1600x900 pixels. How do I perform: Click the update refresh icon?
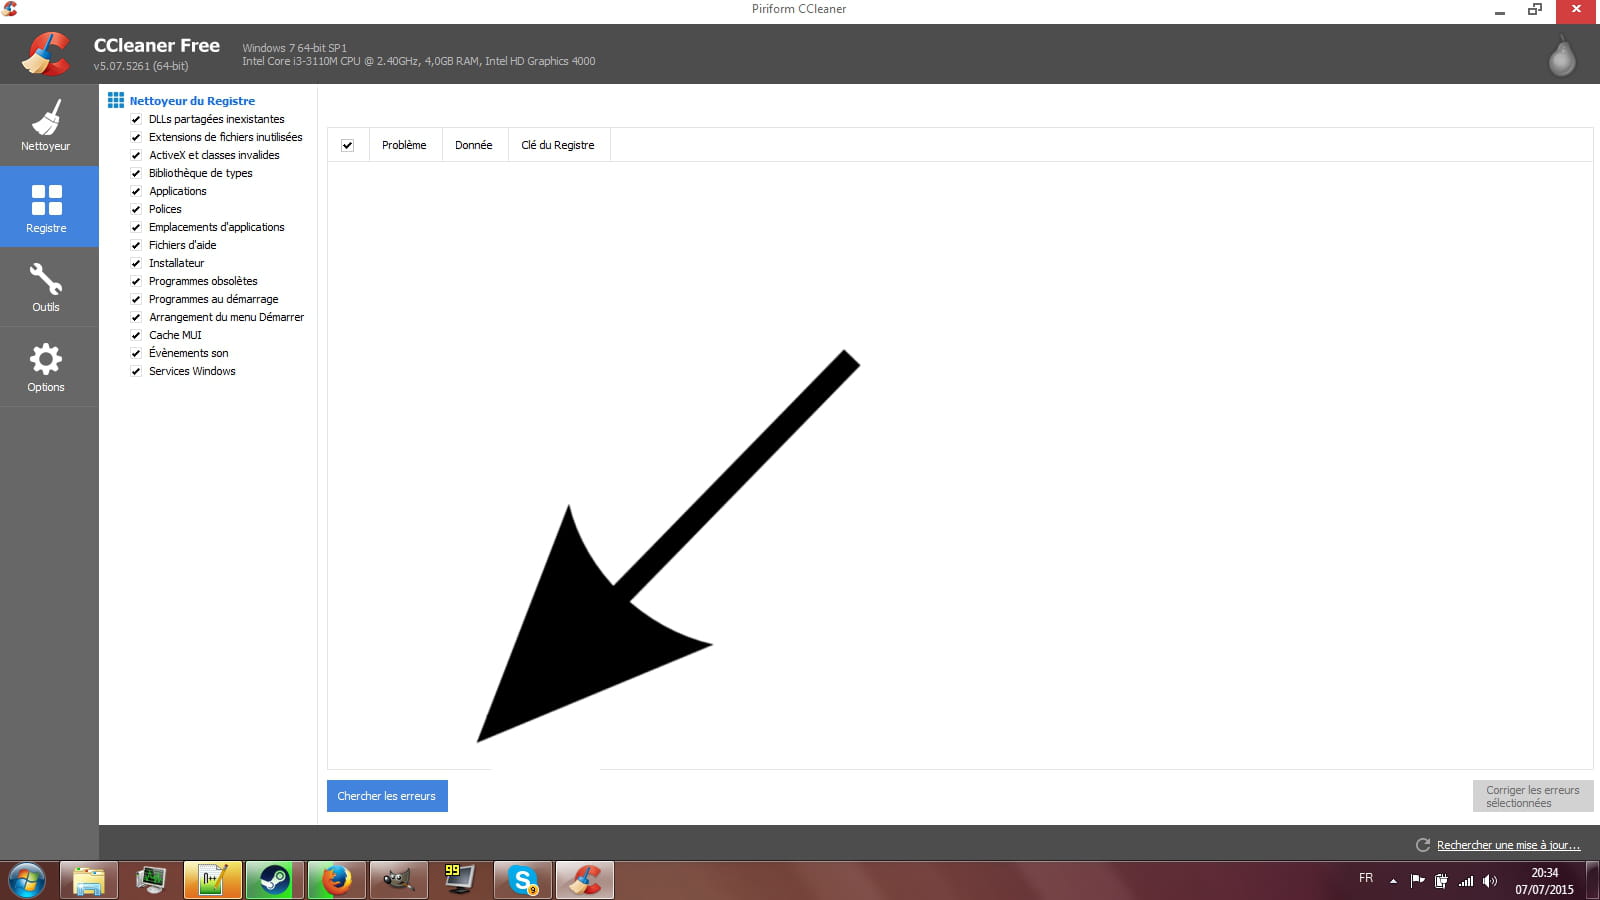click(x=1423, y=845)
